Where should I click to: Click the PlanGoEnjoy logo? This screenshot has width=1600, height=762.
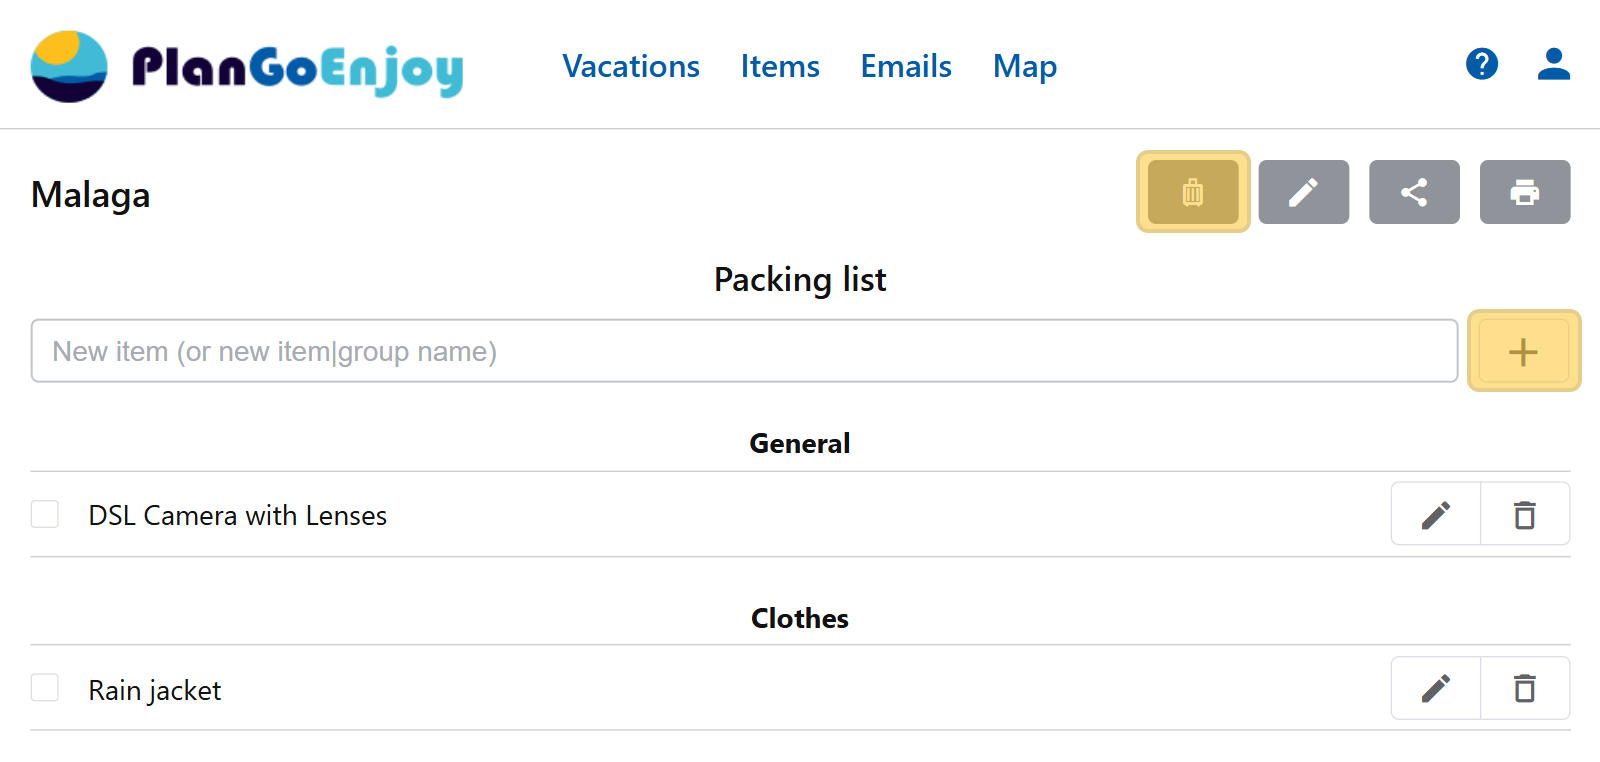coord(247,67)
